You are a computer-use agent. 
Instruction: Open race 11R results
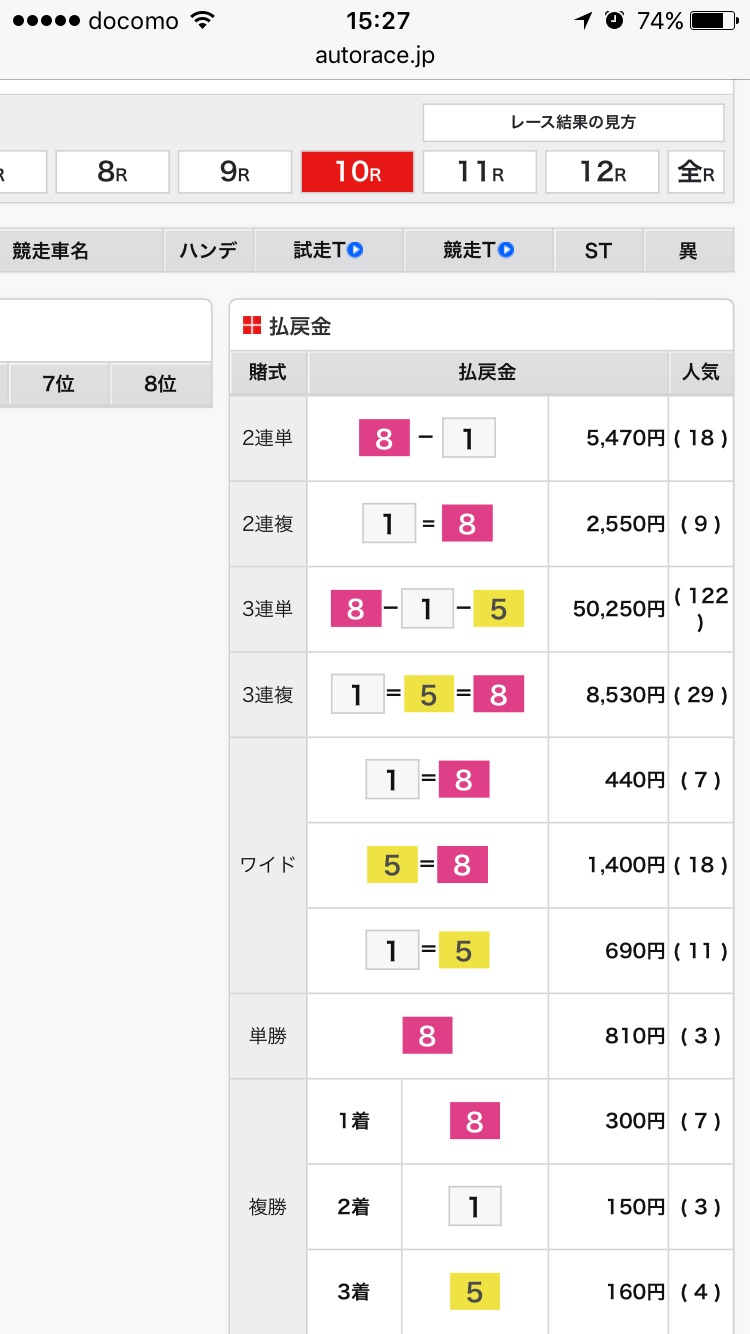(x=480, y=172)
